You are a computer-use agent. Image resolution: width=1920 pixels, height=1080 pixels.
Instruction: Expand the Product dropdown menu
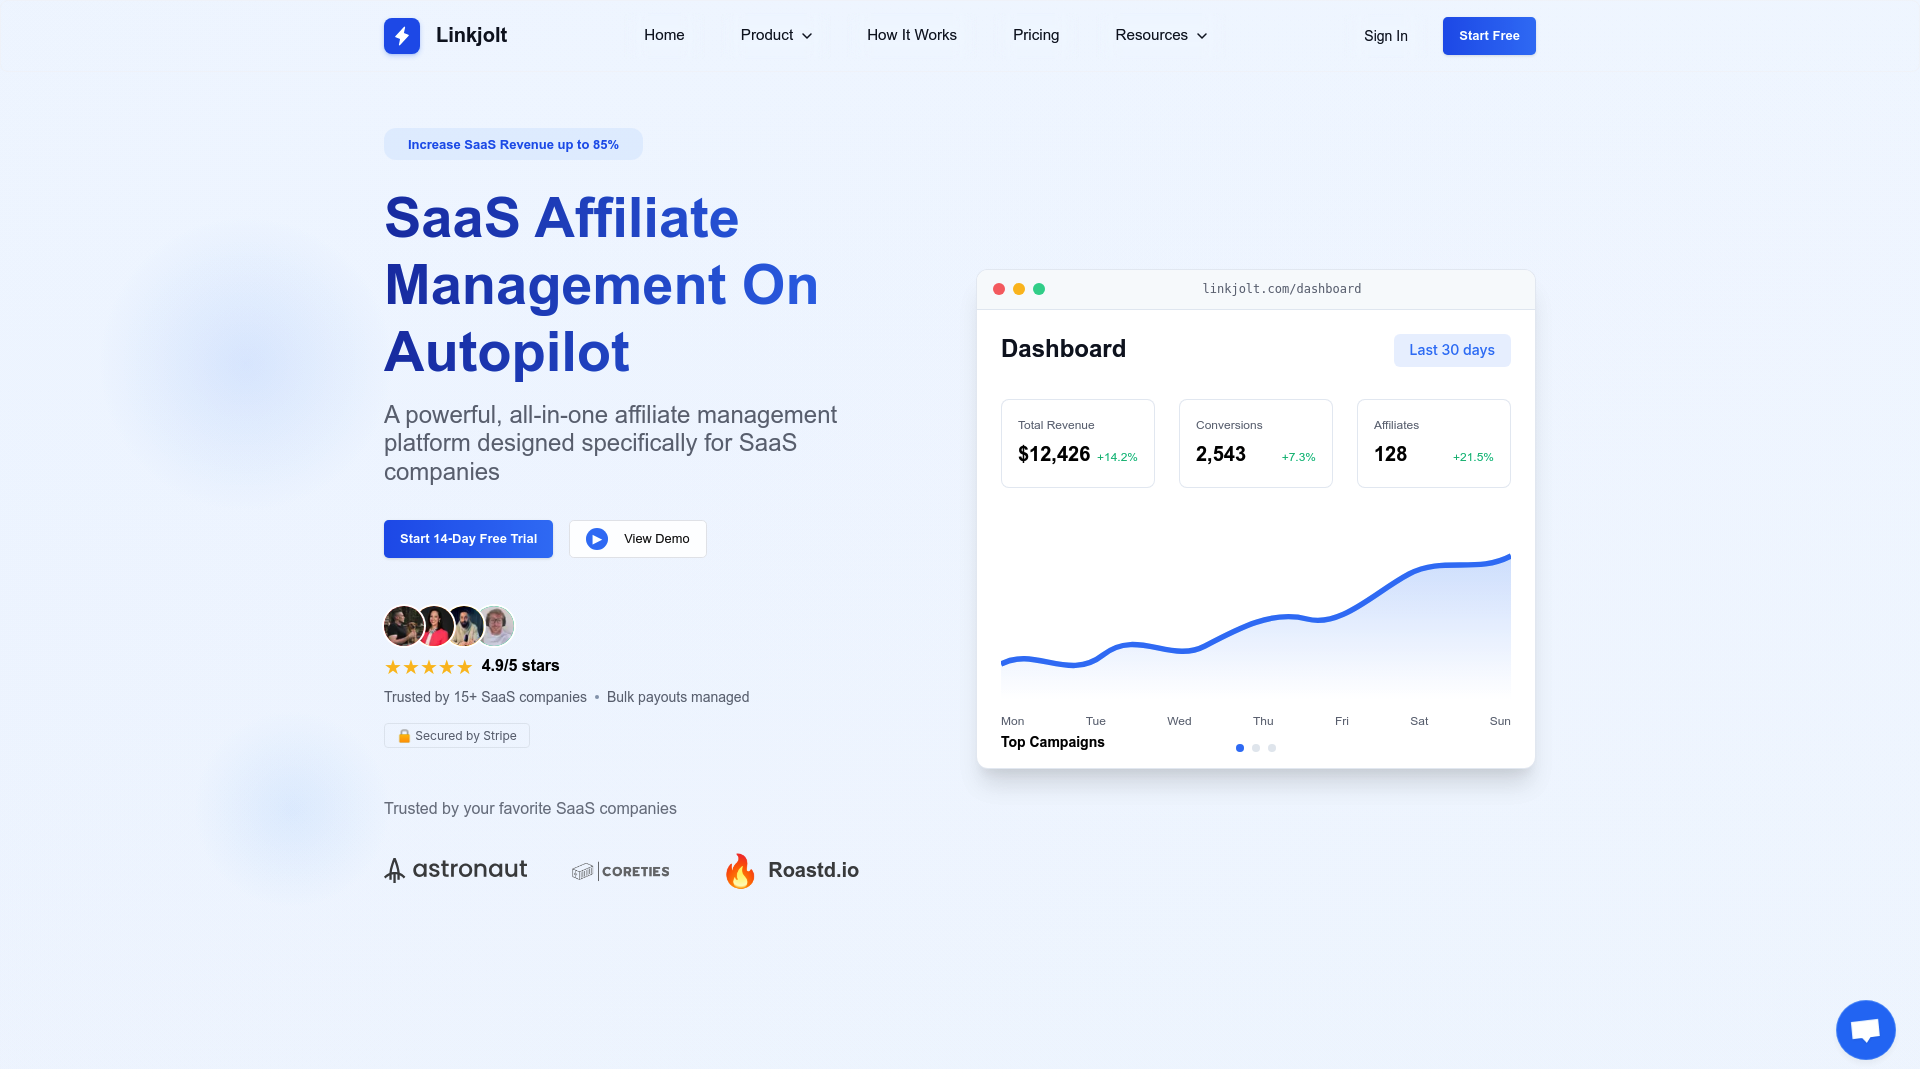776,35
